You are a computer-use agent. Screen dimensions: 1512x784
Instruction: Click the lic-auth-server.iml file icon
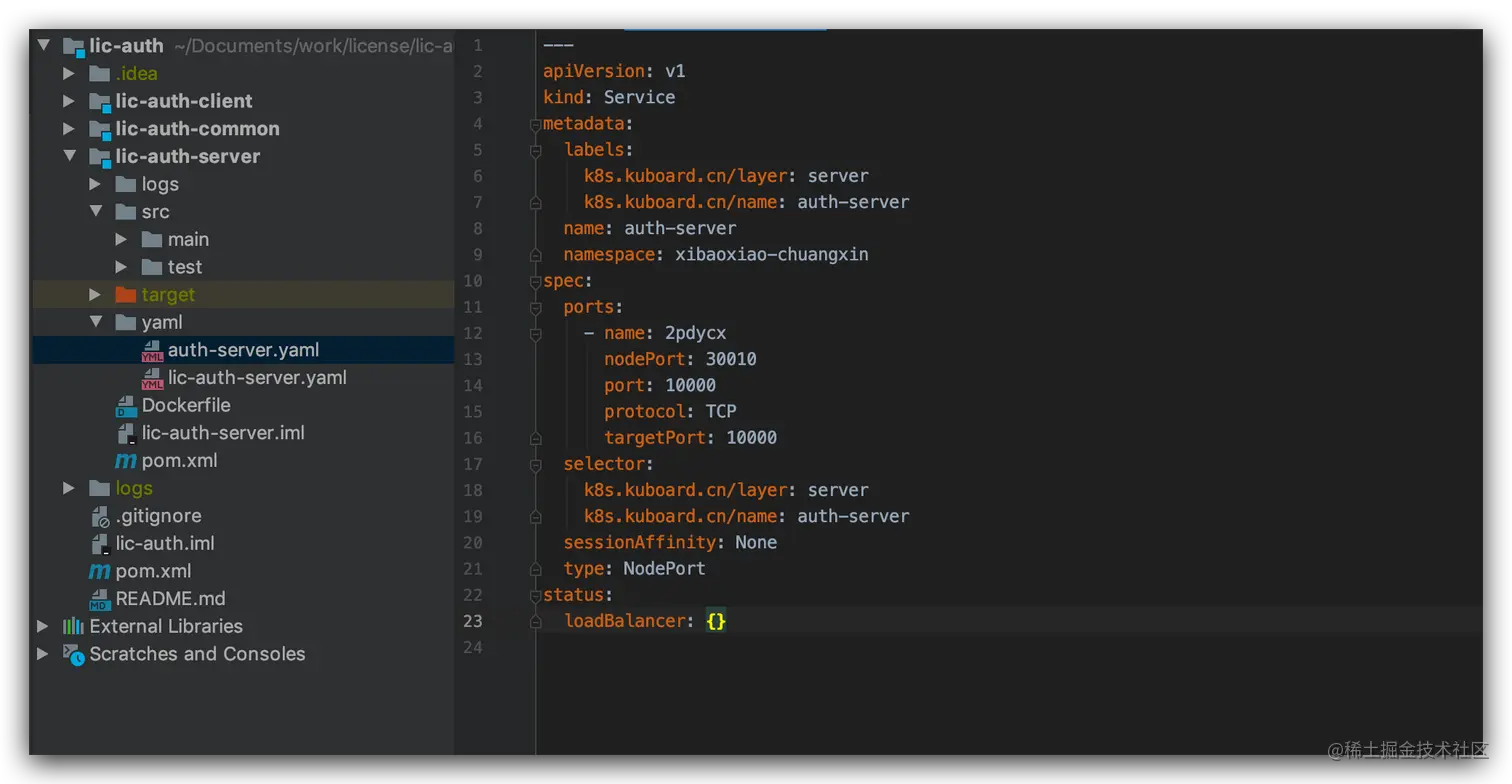click(126, 434)
